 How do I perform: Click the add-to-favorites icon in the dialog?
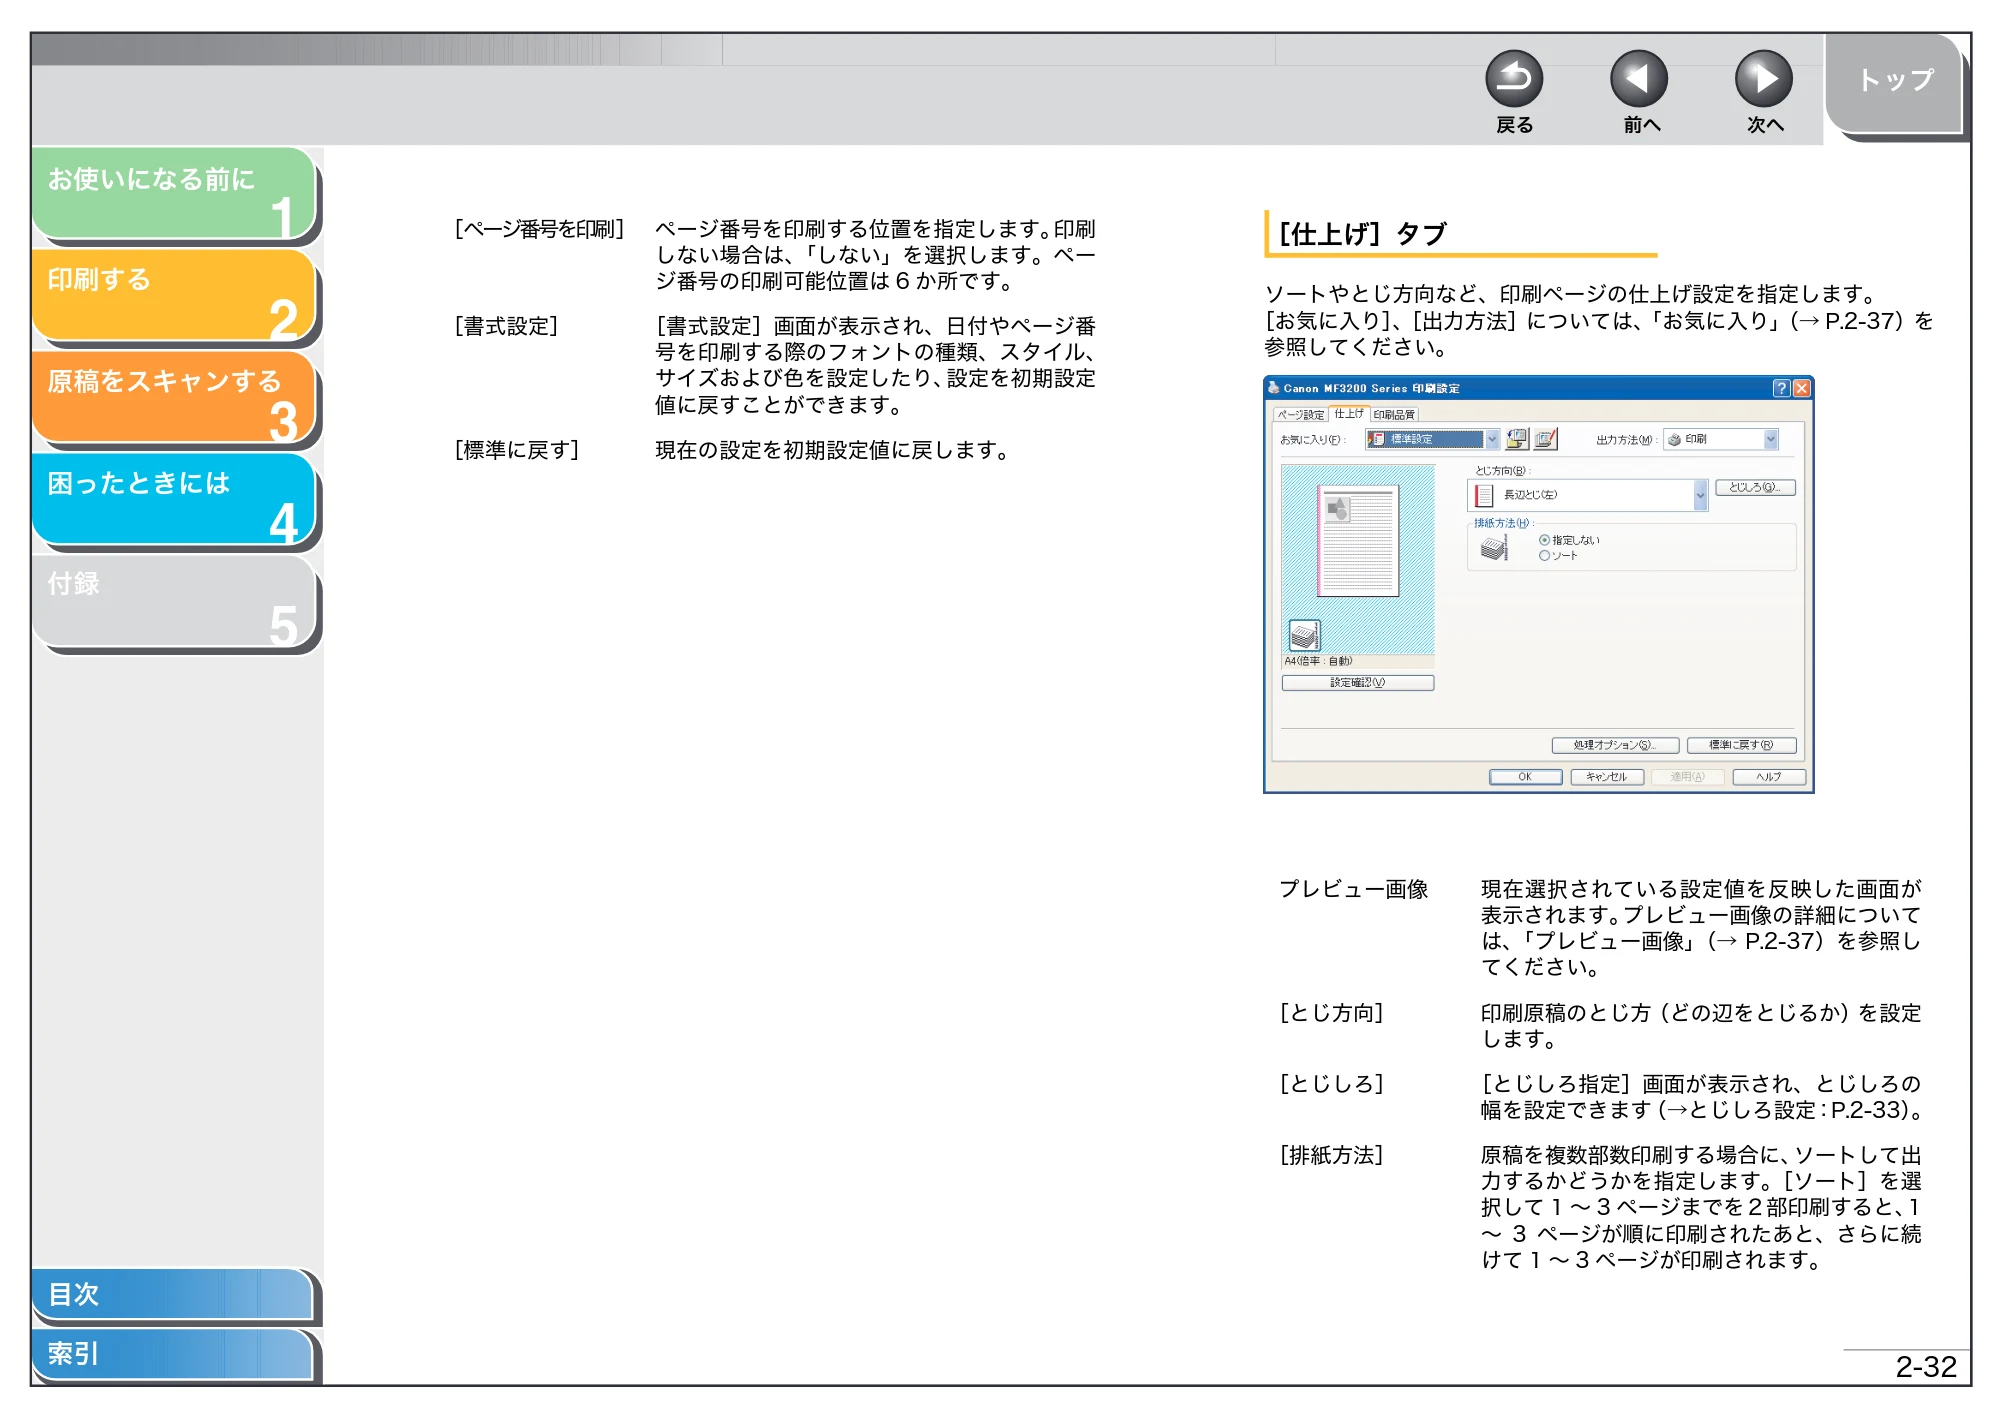1517,439
